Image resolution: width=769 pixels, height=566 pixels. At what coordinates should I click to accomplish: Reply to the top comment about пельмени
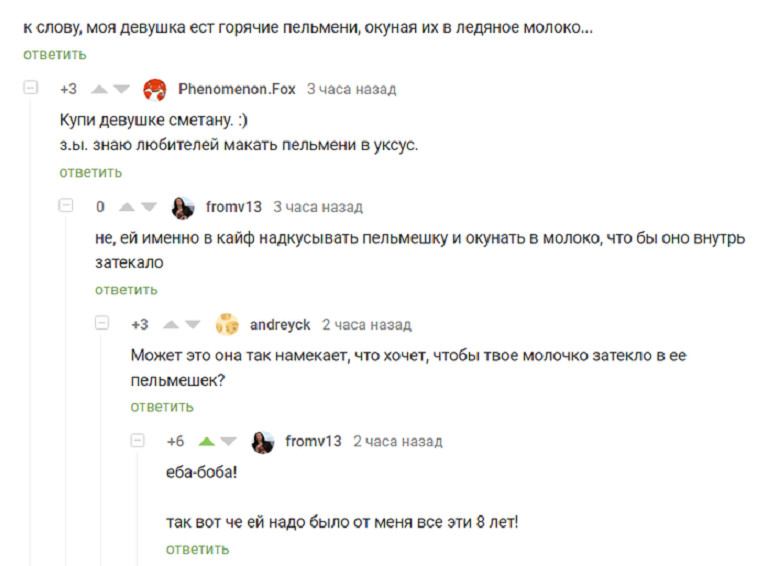click(55, 54)
